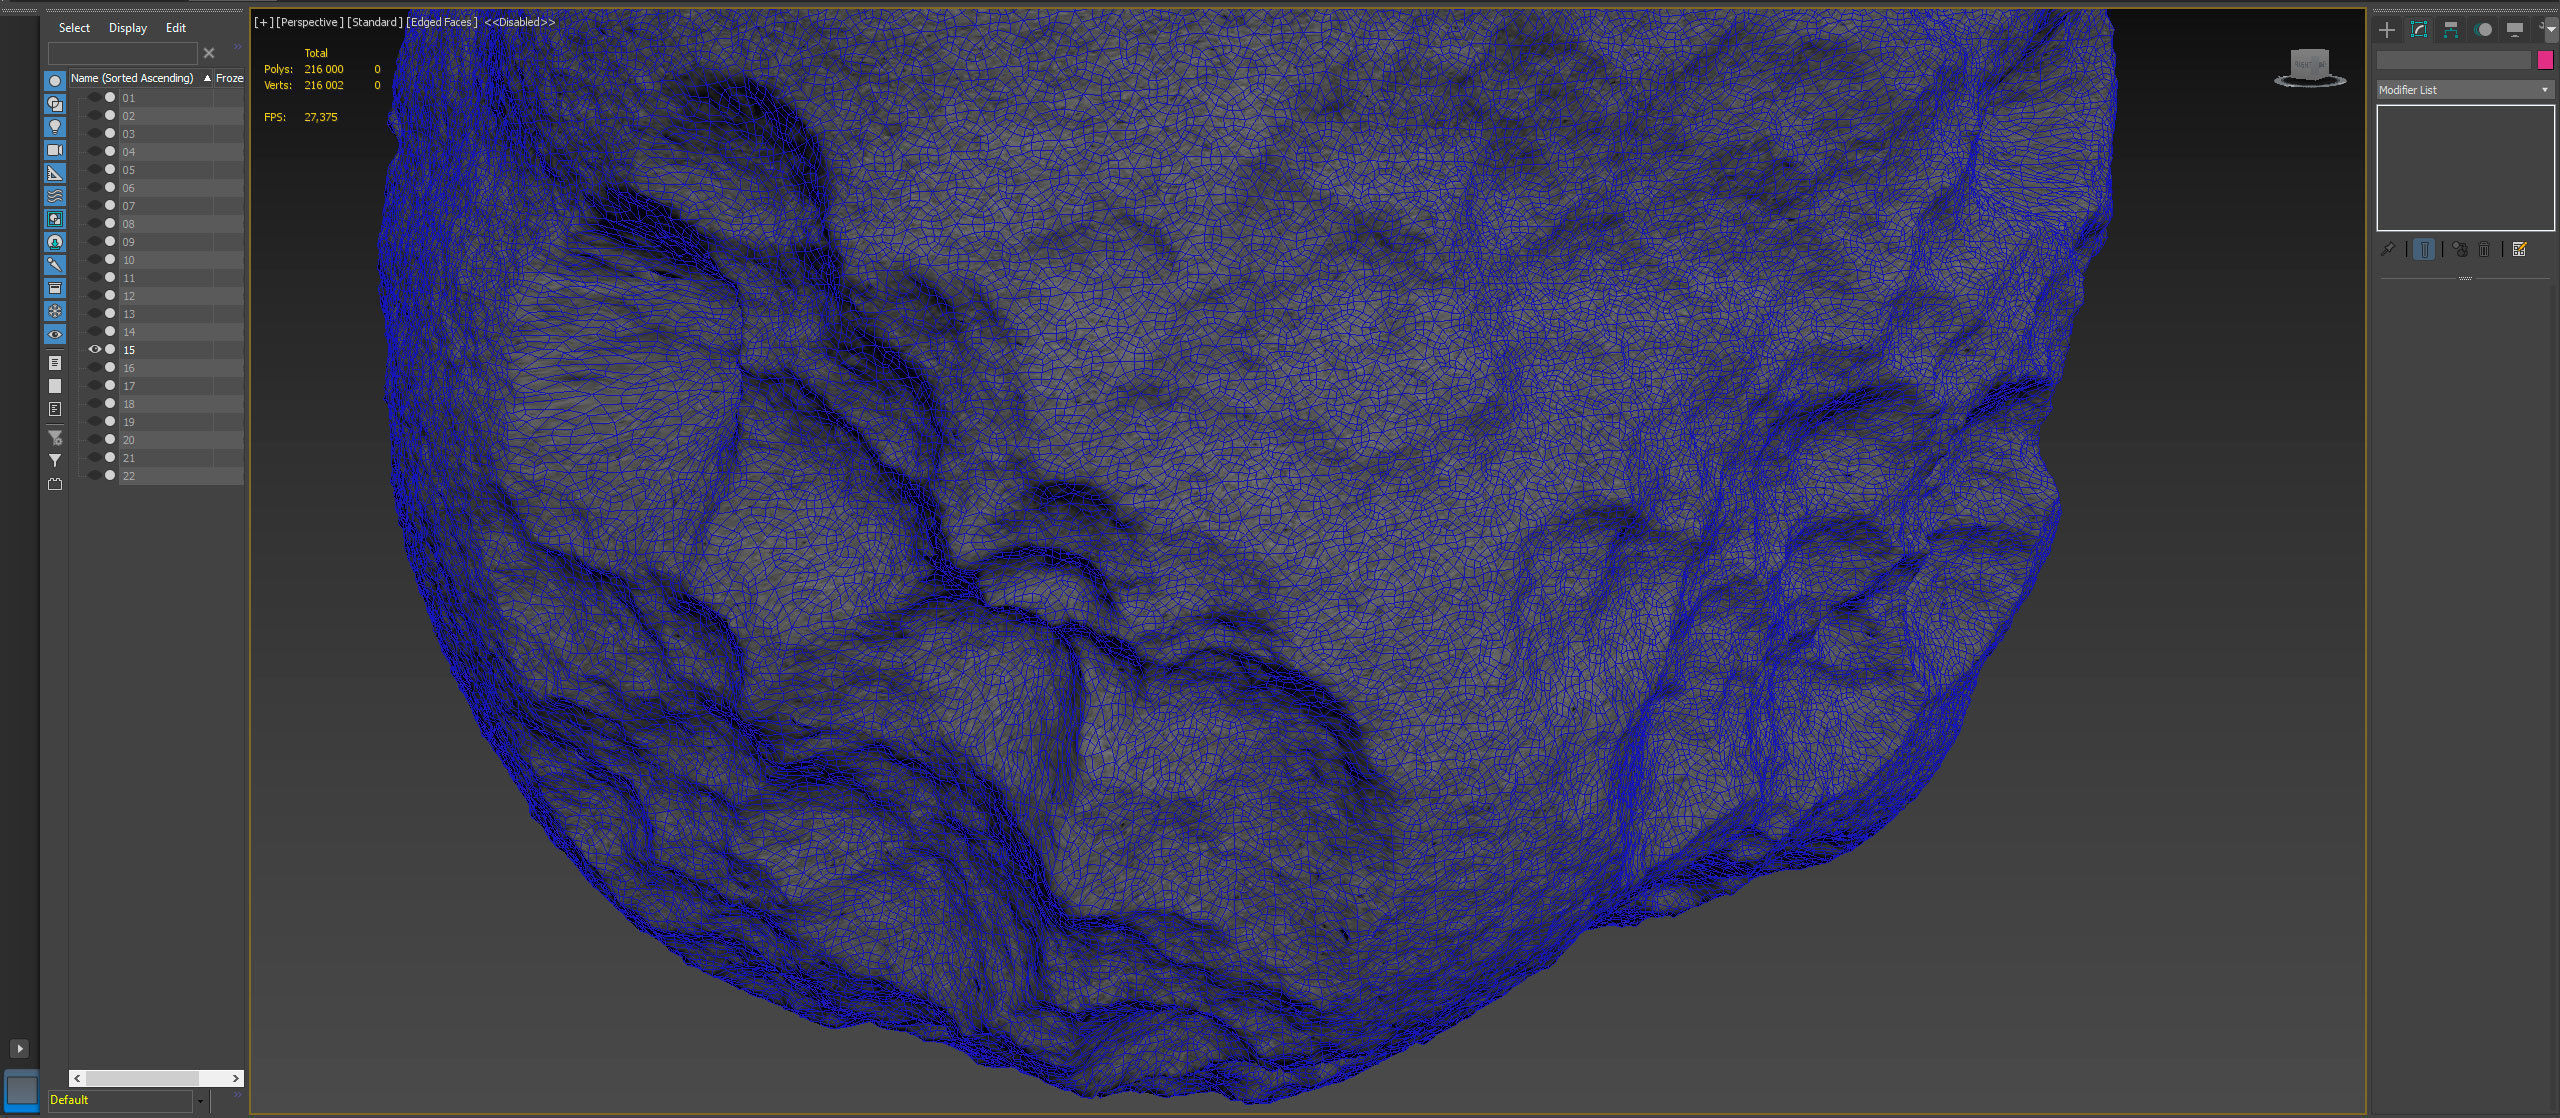Switch to the Modify panel tab

[x=2419, y=30]
